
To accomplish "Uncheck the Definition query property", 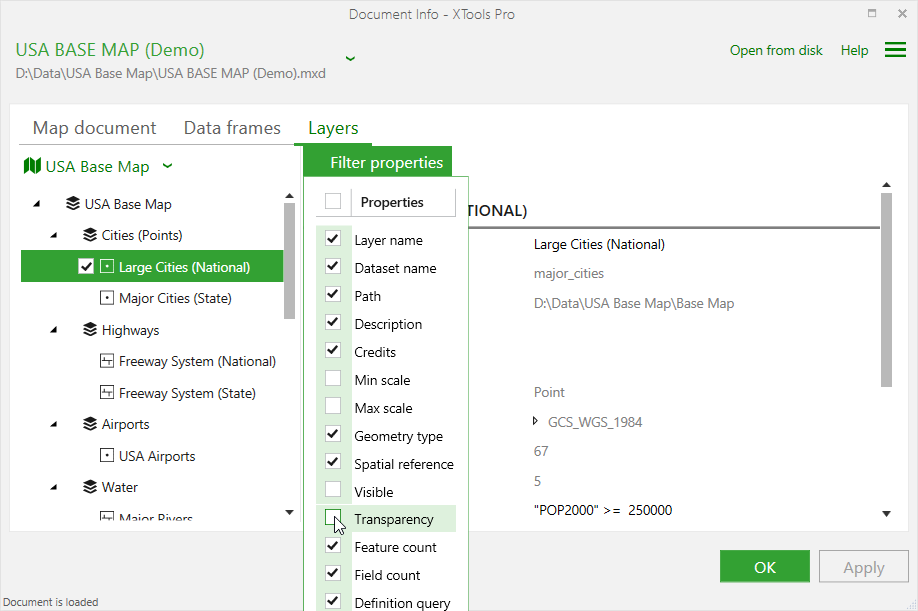I will (333, 601).
